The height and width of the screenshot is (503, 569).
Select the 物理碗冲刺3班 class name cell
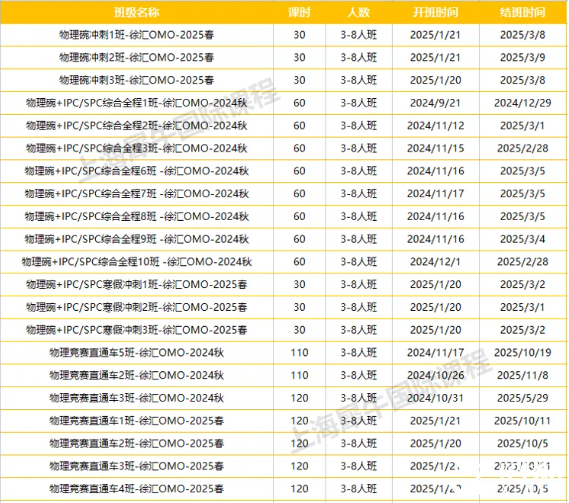point(136,80)
